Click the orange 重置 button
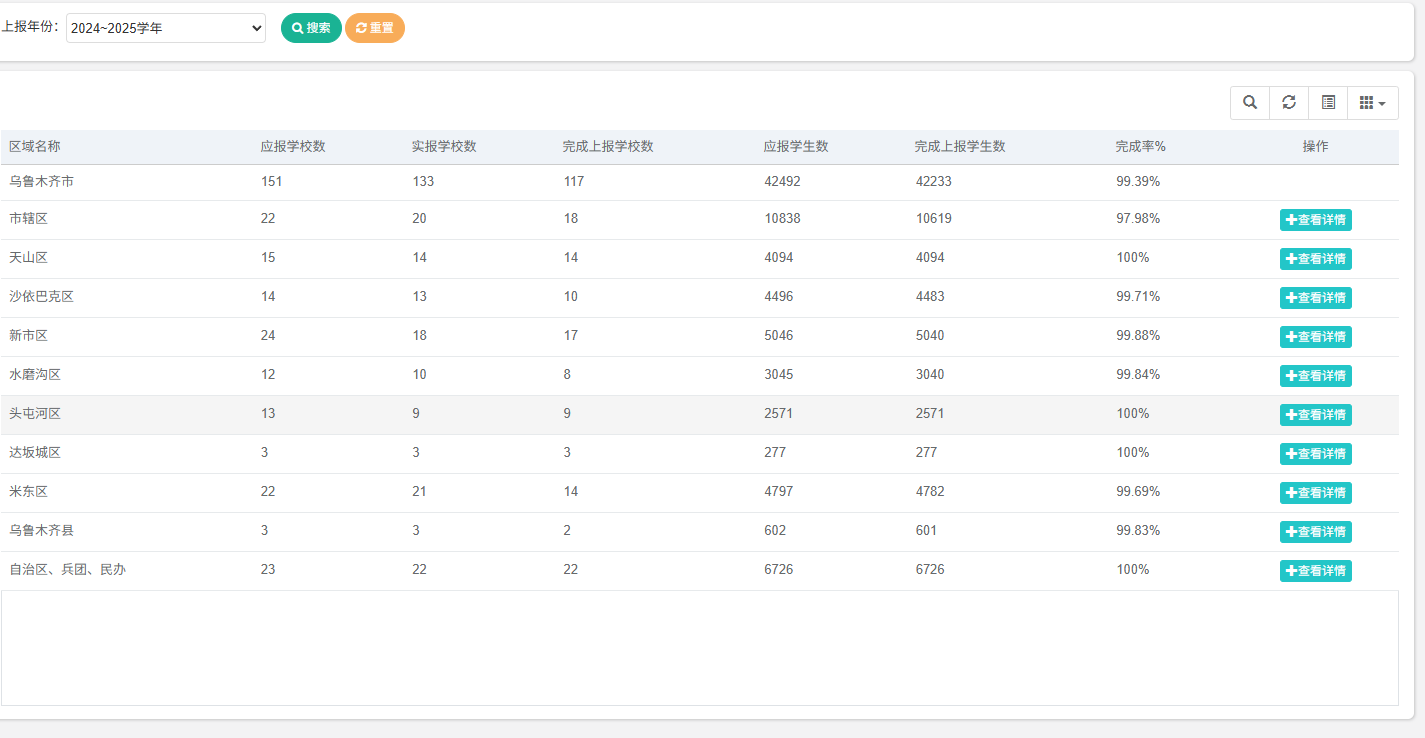Image resolution: width=1425 pixels, height=738 pixels. coord(375,28)
